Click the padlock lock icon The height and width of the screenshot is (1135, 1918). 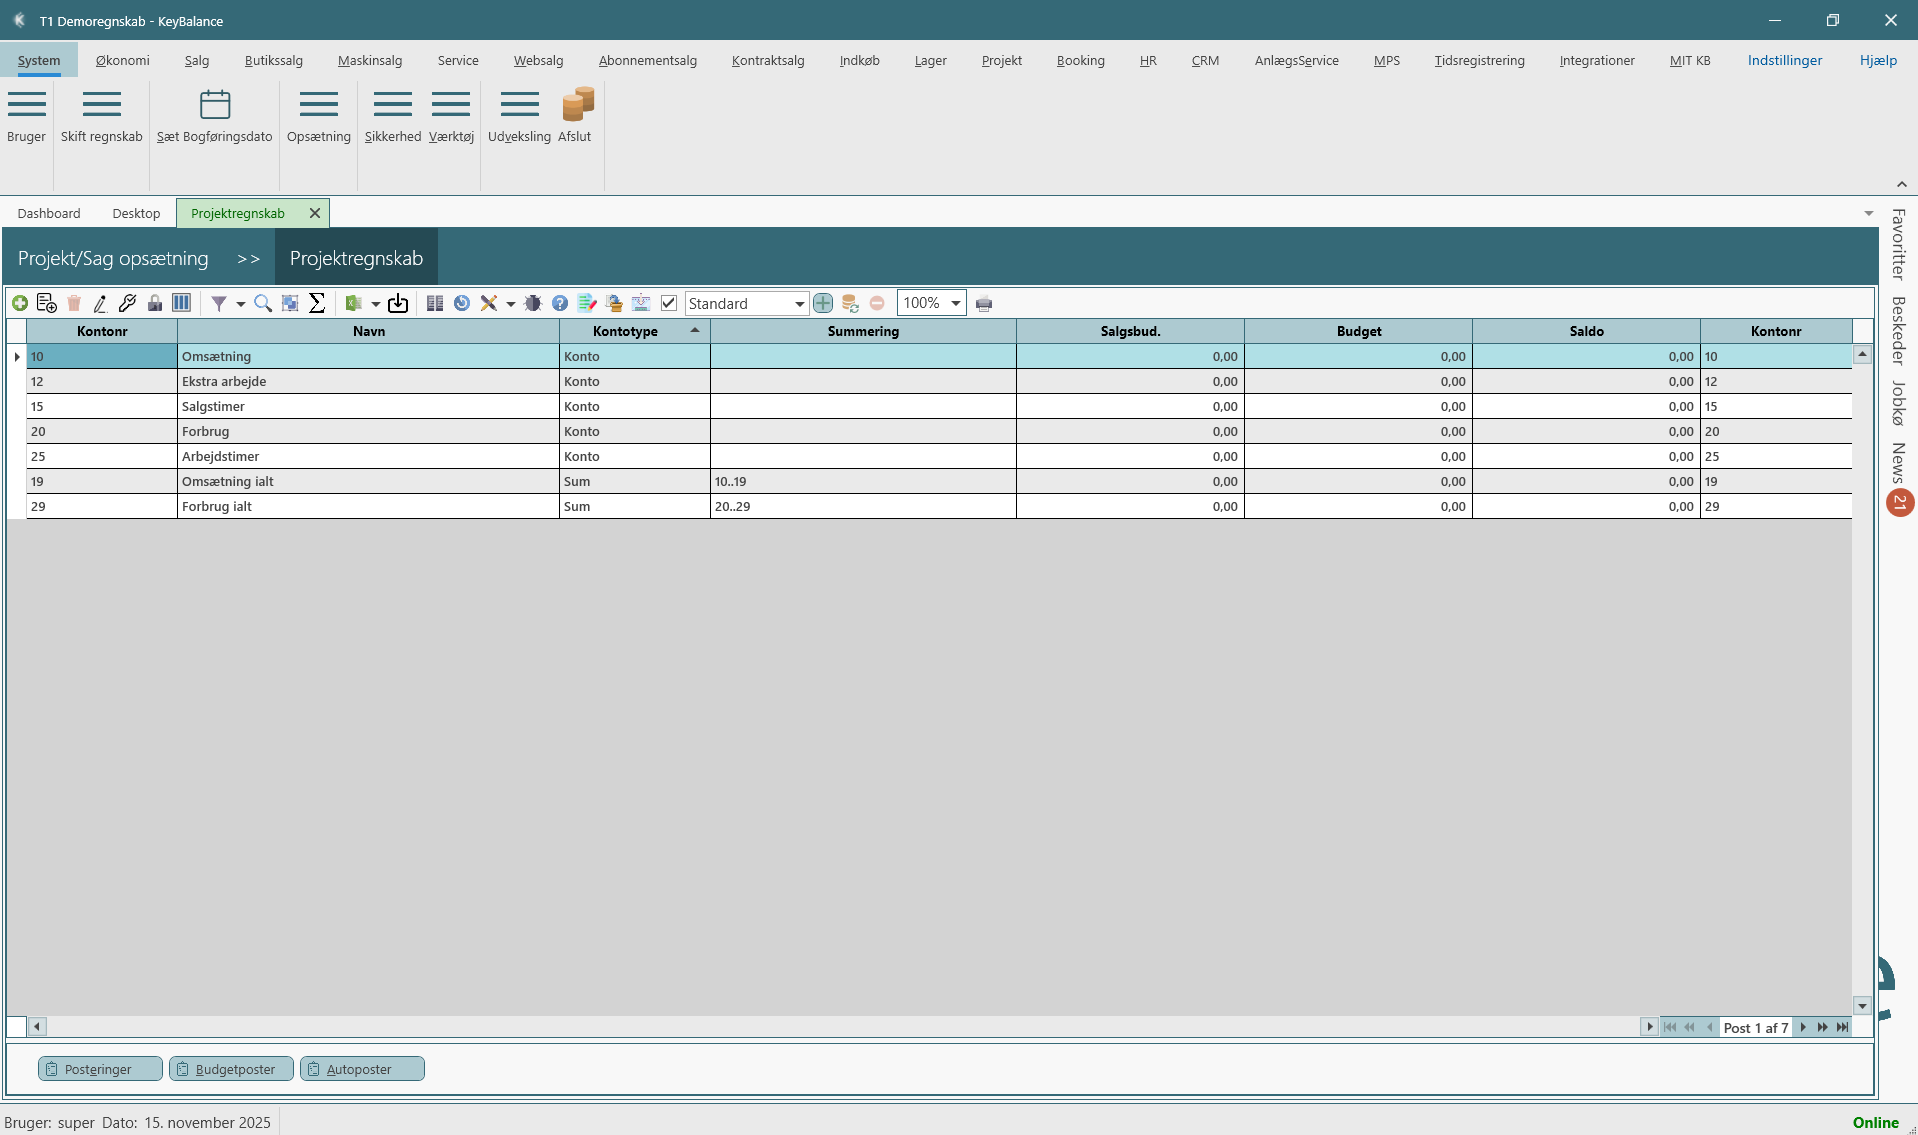(x=155, y=303)
